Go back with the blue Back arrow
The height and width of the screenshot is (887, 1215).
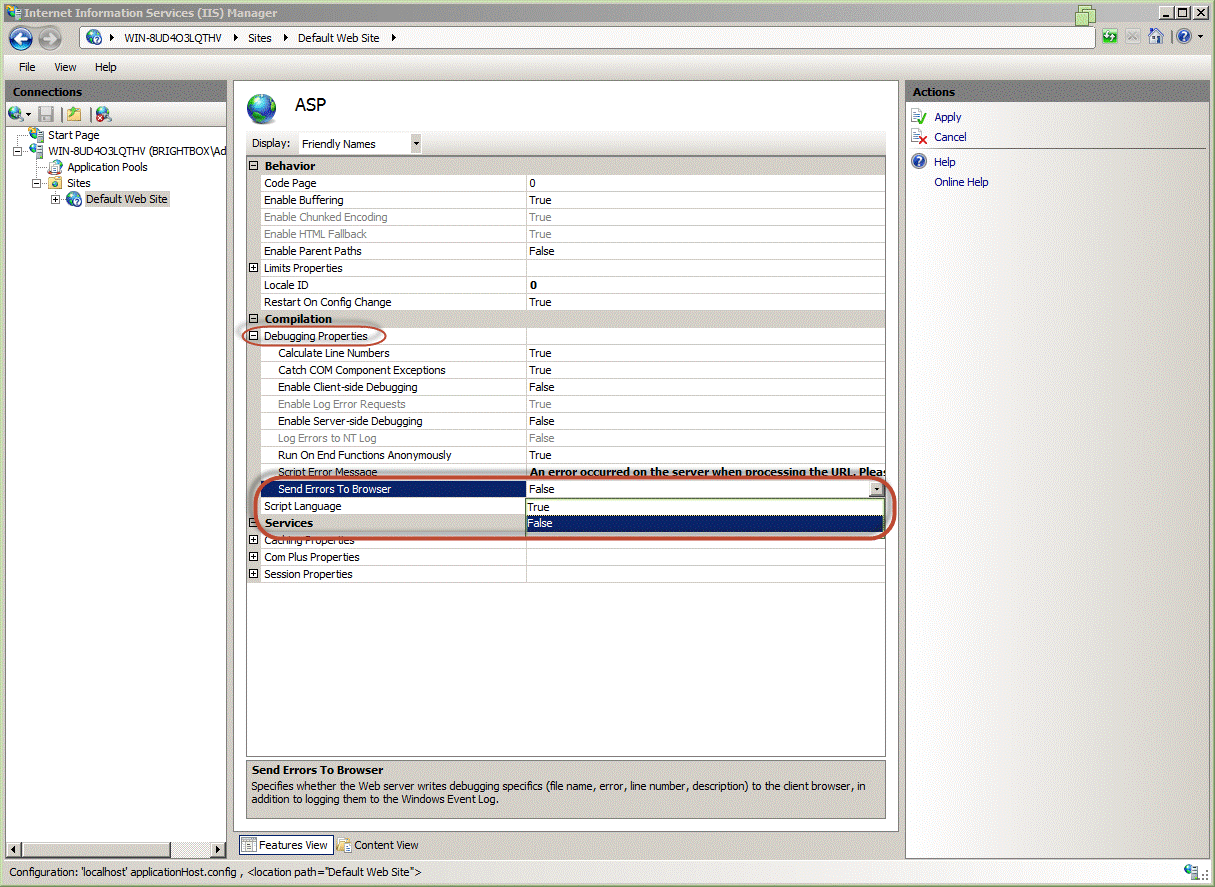[x=21, y=38]
